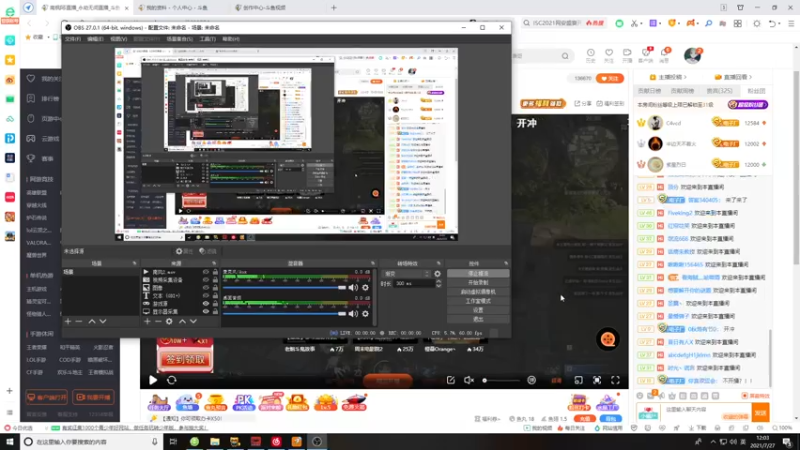Toggle lock on 图像 source
Viewport: 800px width, 450px height.
tap(215, 288)
